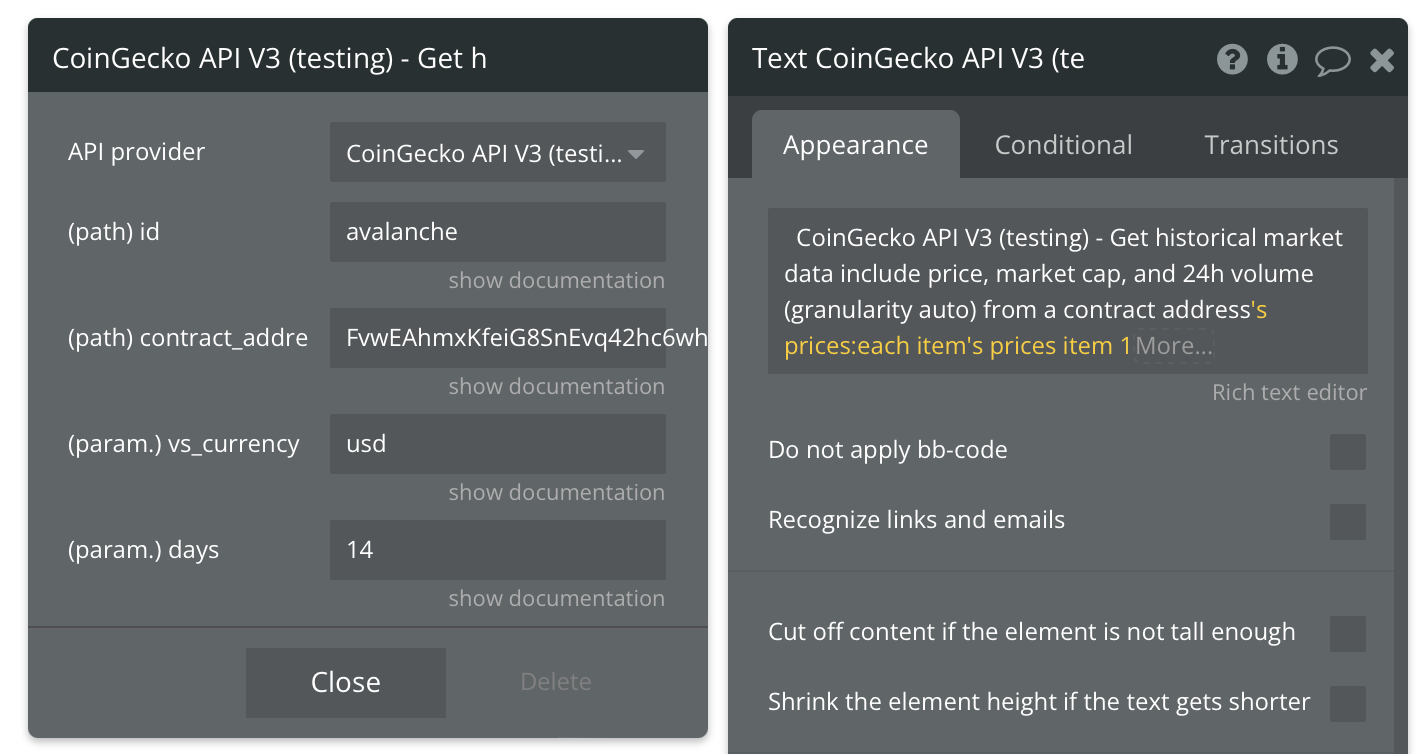
Task: Open the Transitions tab
Action: pos(1271,145)
